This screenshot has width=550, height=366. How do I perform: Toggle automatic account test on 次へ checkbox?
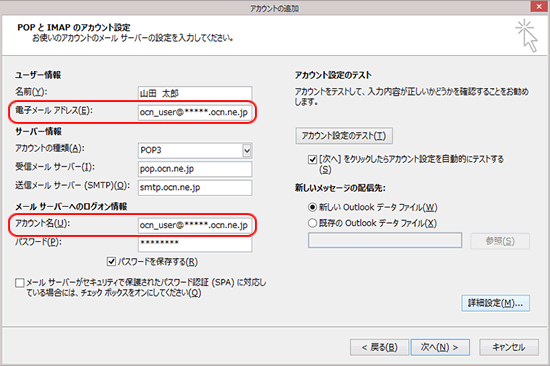[312, 160]
